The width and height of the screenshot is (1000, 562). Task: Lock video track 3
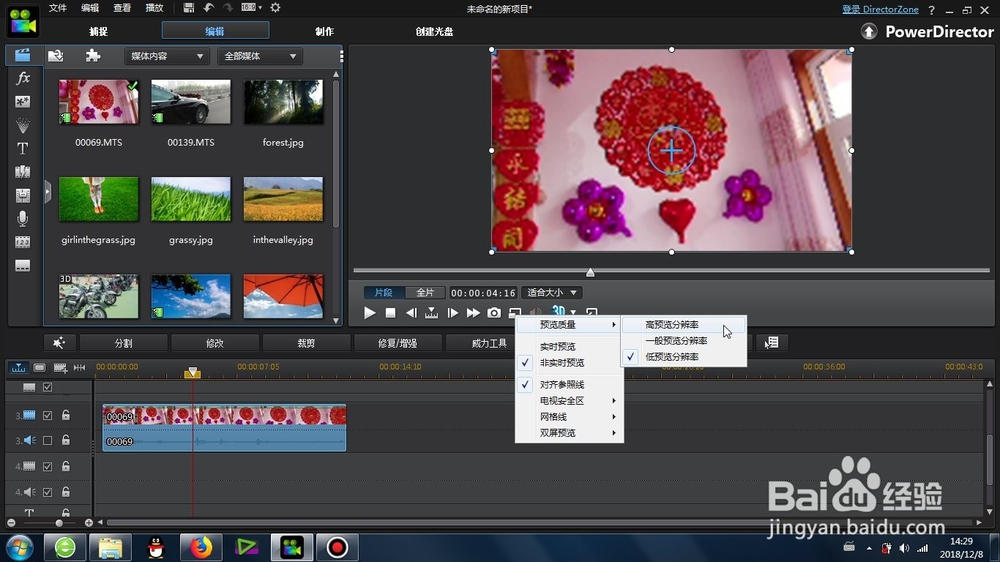point(66,415)
